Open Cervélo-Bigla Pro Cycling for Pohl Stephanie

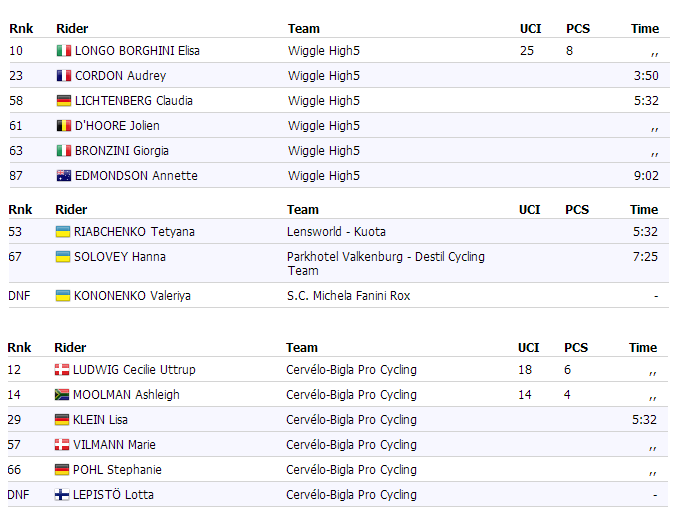[351, 470]
